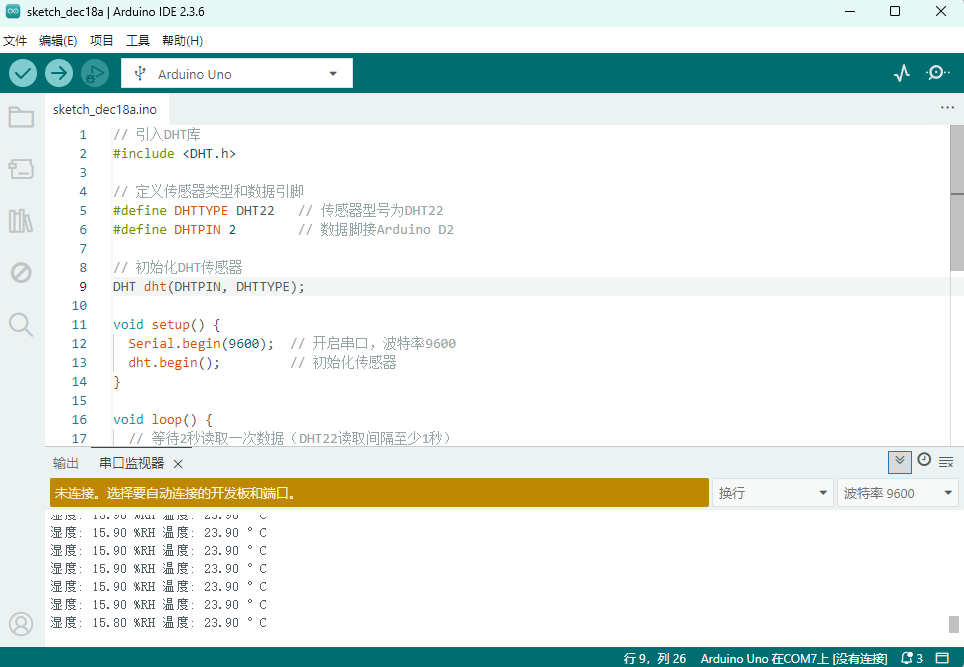
Task: Click Arduino Uno 在COM7上 status bar entry
Action: pos(794,658)
